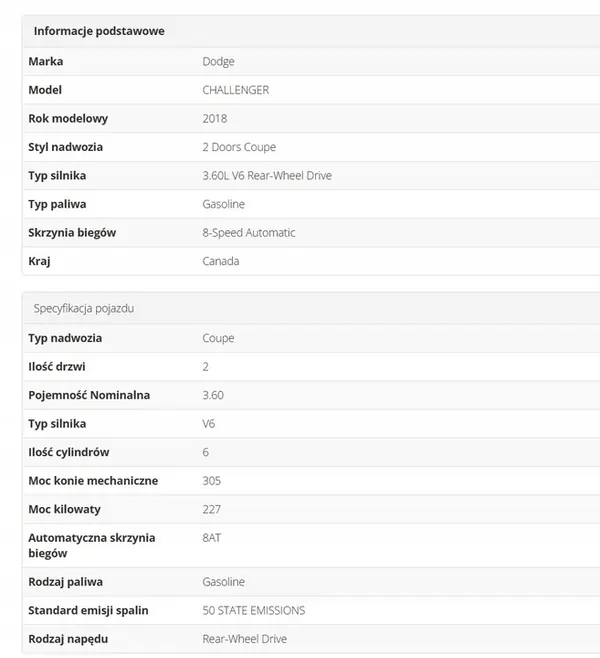This screenshot has height=658, width=600.
Task: Click the Pojemność Nominalna label
Action: tap(89, 395)
